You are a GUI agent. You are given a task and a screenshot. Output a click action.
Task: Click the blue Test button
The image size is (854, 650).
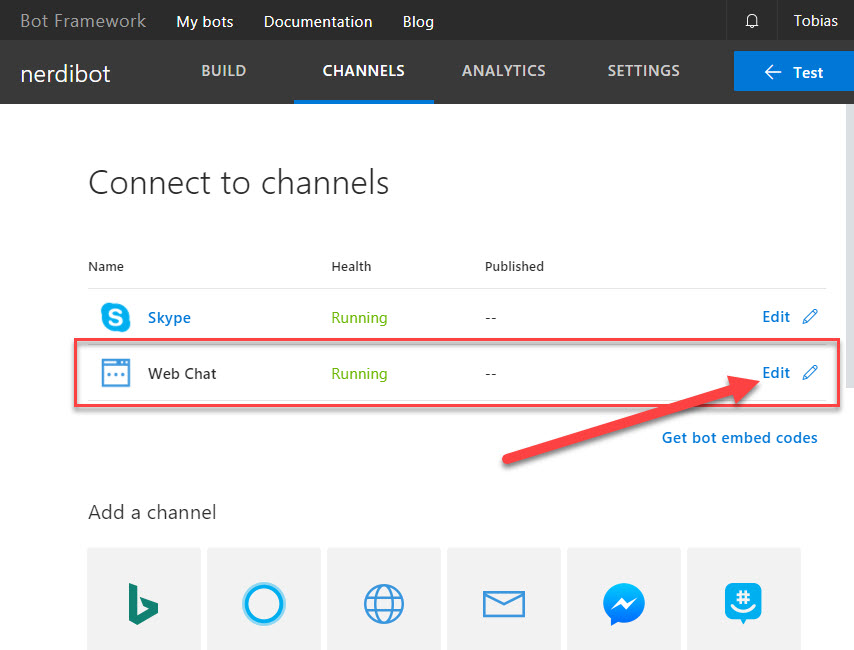click(794, 71)
